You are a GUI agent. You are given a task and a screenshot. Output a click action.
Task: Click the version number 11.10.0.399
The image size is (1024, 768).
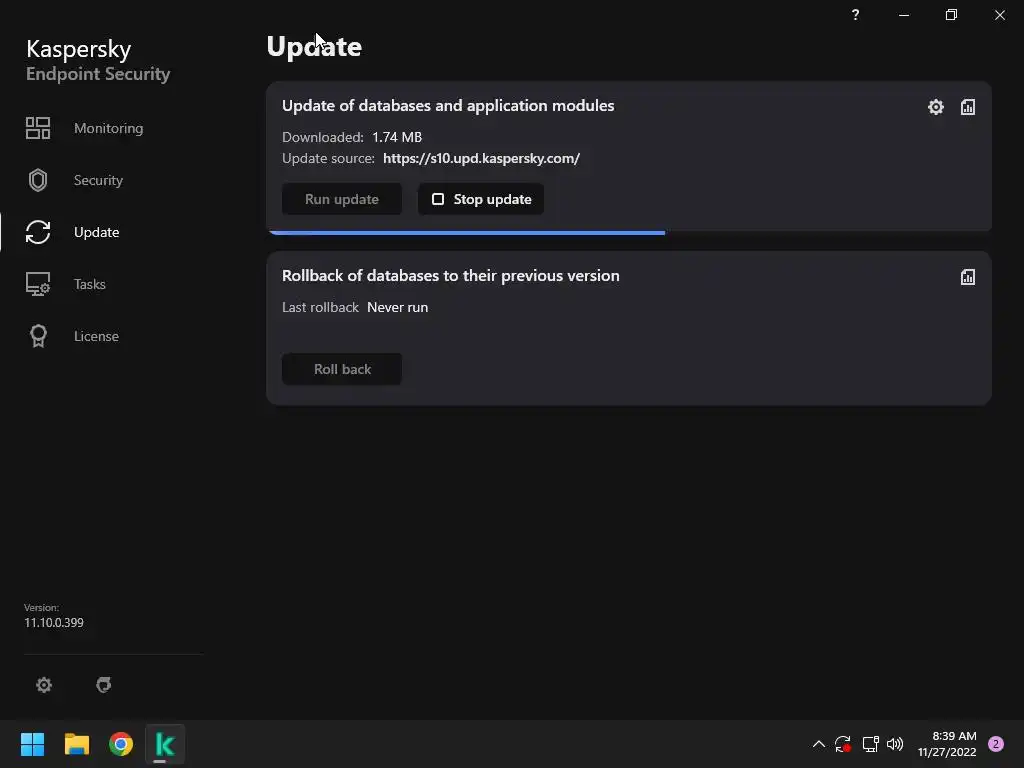[54, 622]
